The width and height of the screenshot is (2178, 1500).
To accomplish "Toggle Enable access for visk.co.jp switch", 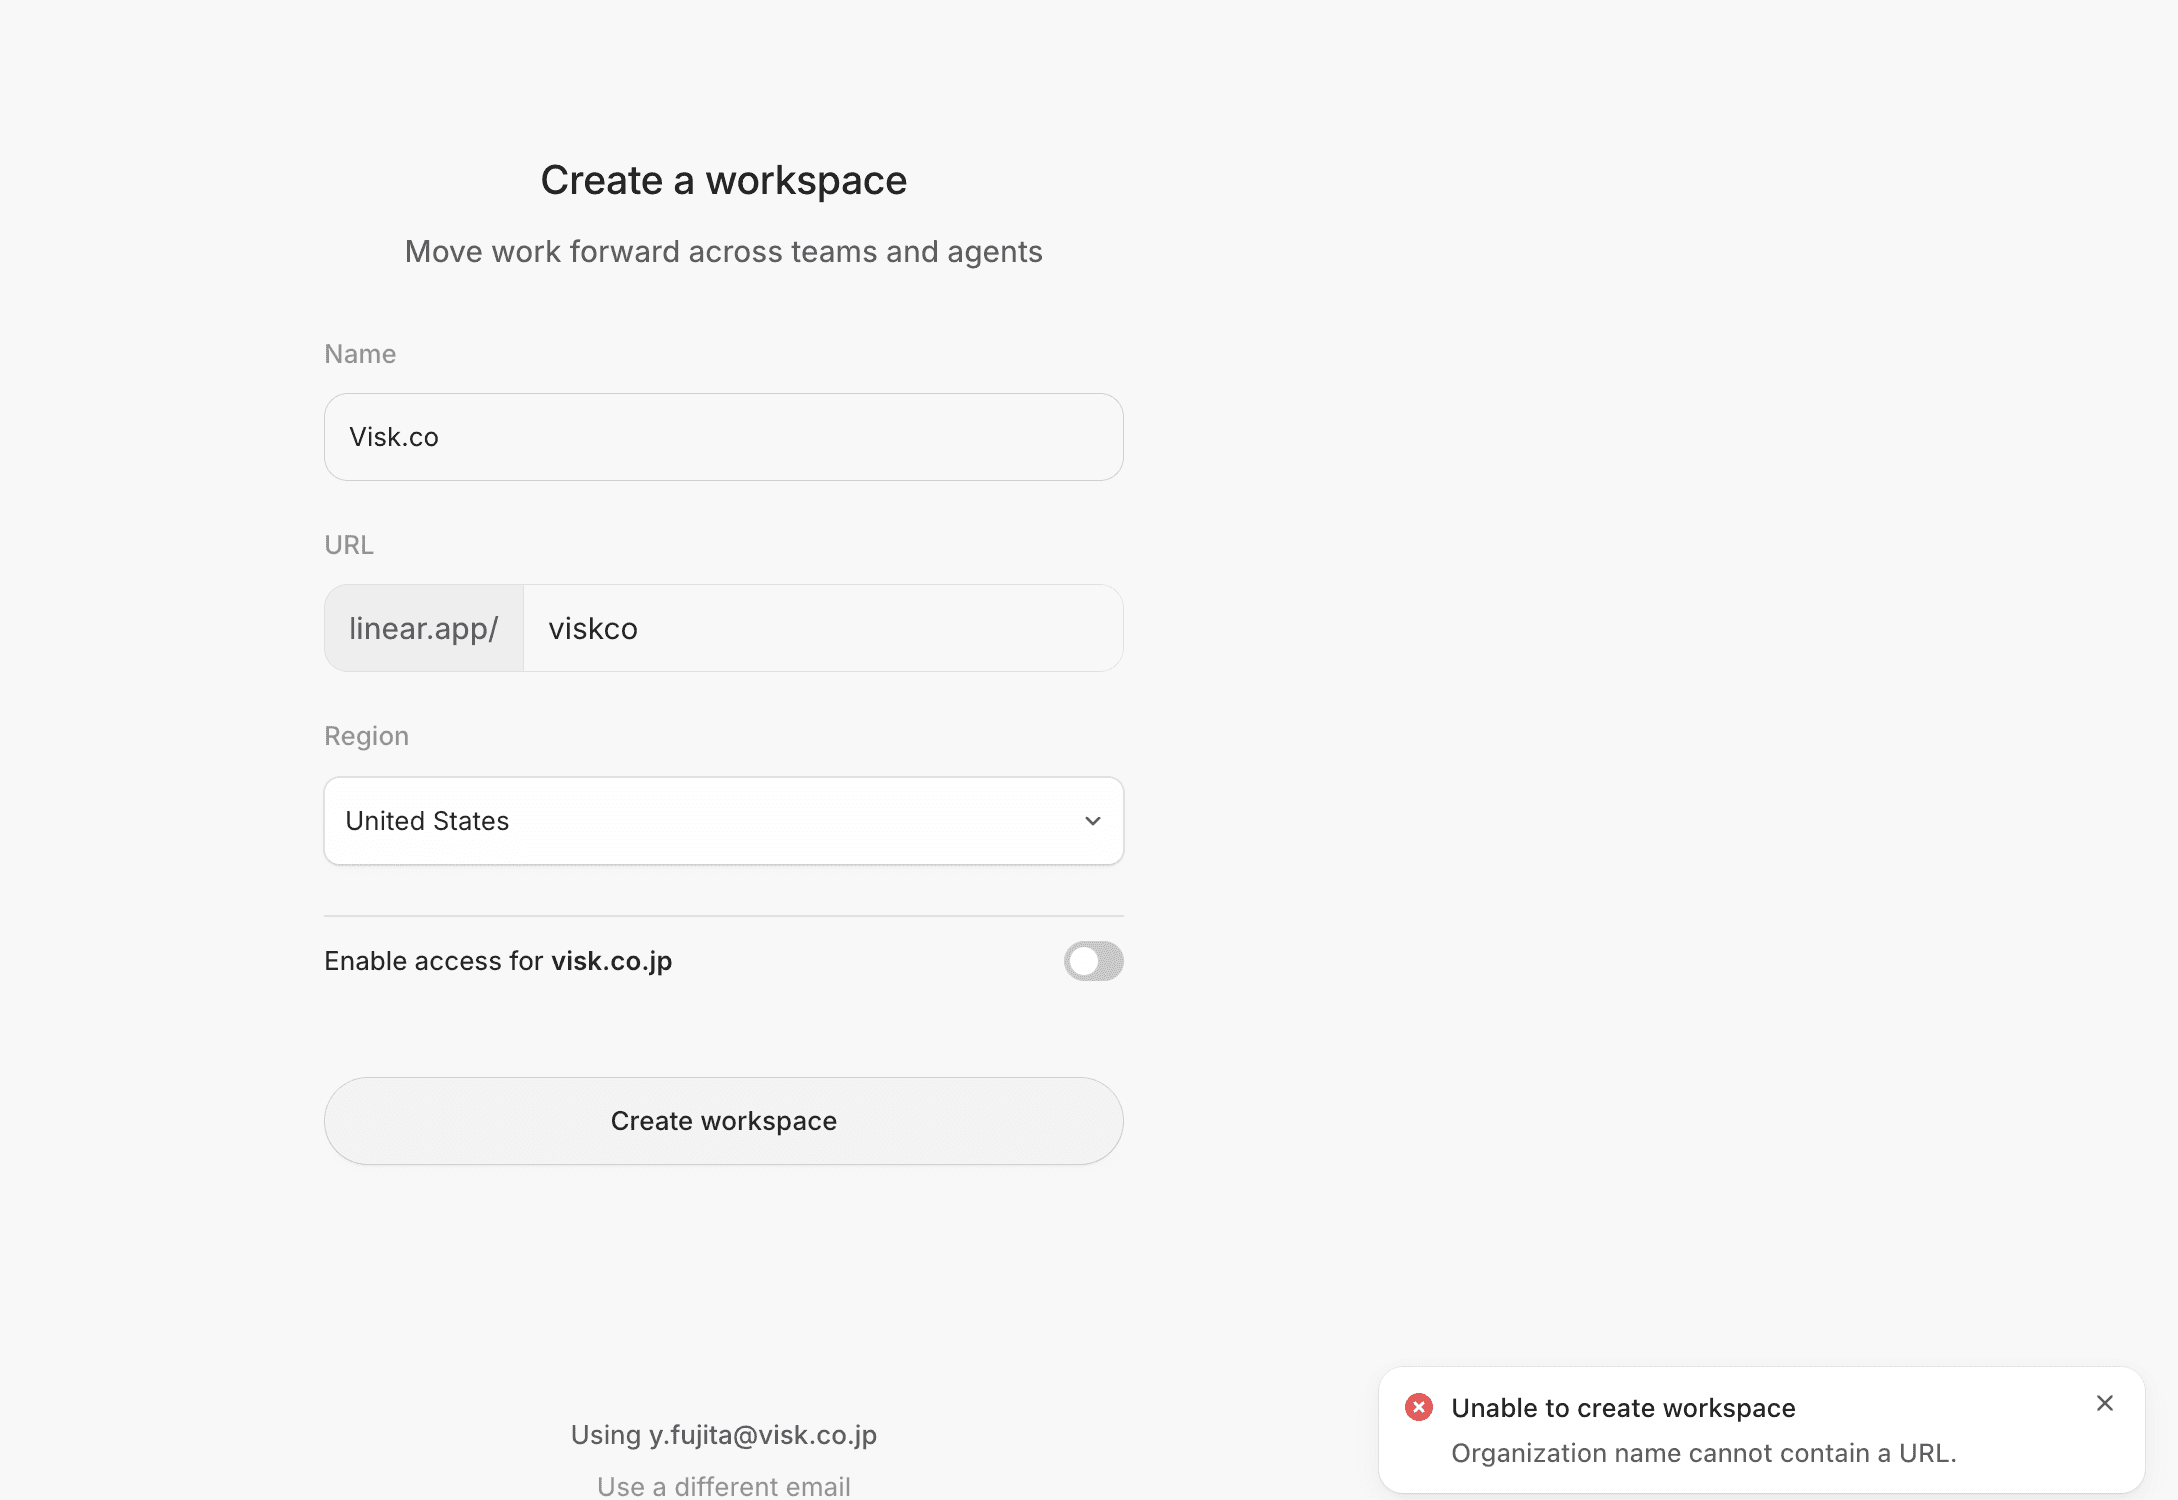I will (x=1093, y=961).
